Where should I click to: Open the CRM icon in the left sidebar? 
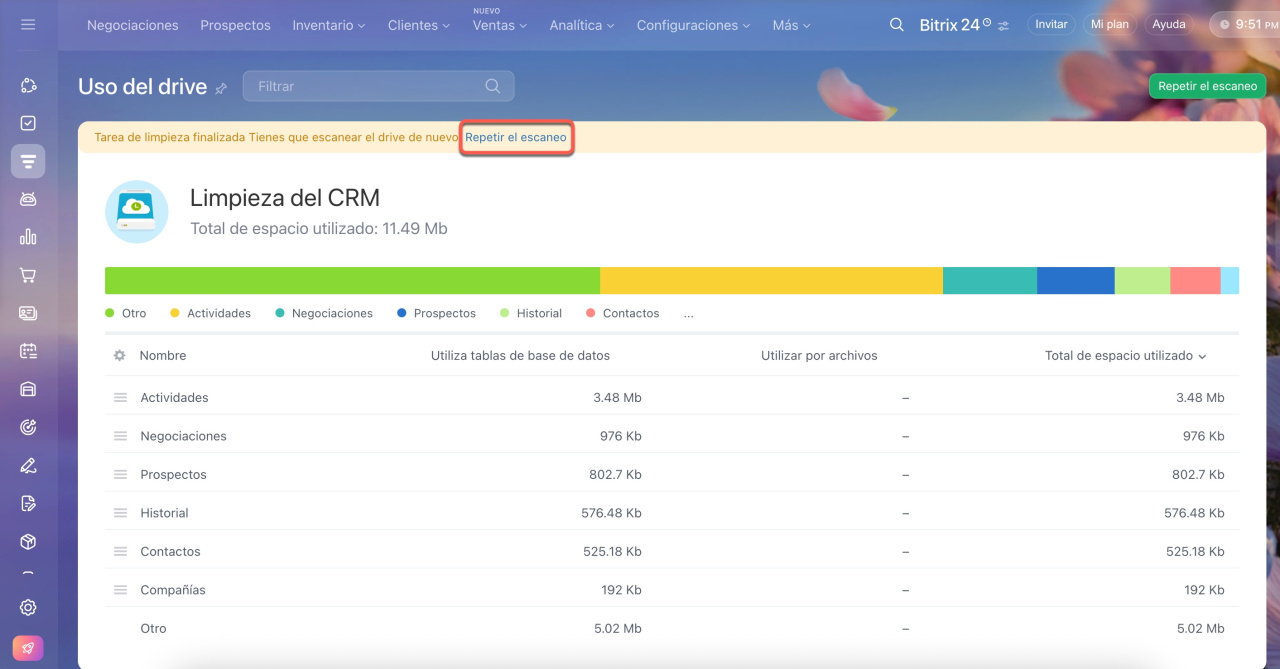point(28,161)
